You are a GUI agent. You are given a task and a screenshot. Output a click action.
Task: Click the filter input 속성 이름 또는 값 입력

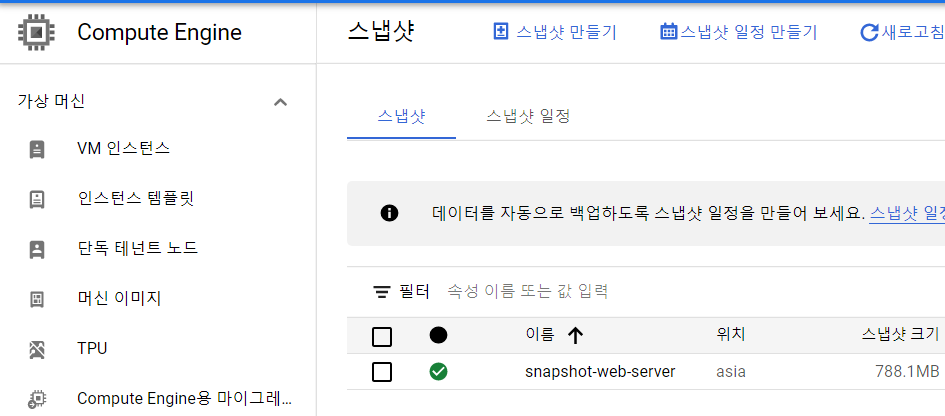[x=527, y=292]
